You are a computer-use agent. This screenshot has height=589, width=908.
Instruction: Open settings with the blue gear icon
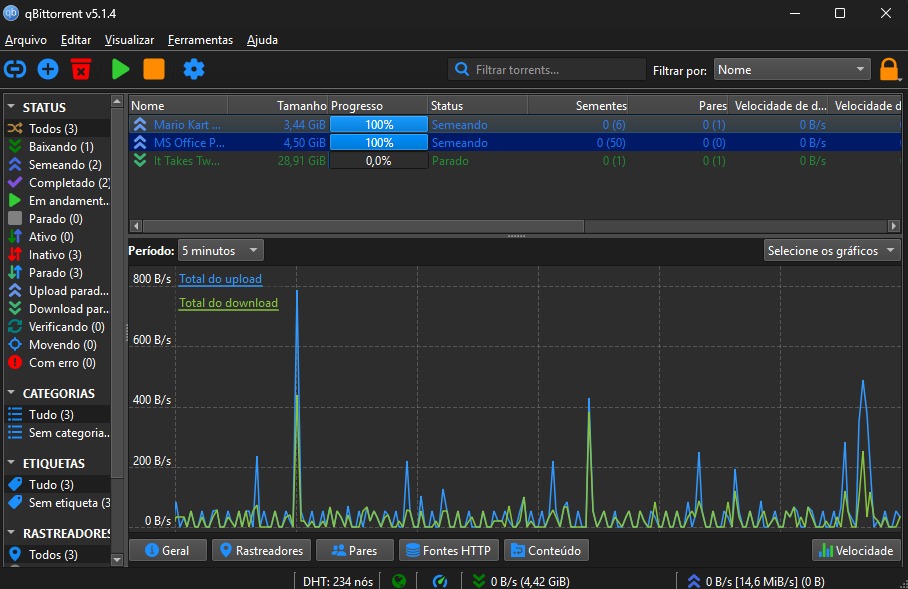[x=193, y=69]
